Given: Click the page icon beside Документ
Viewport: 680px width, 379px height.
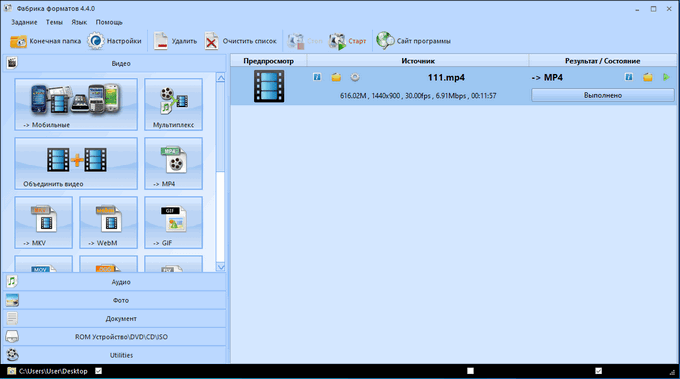Looking at the screenshot, I should pos(12,318).
